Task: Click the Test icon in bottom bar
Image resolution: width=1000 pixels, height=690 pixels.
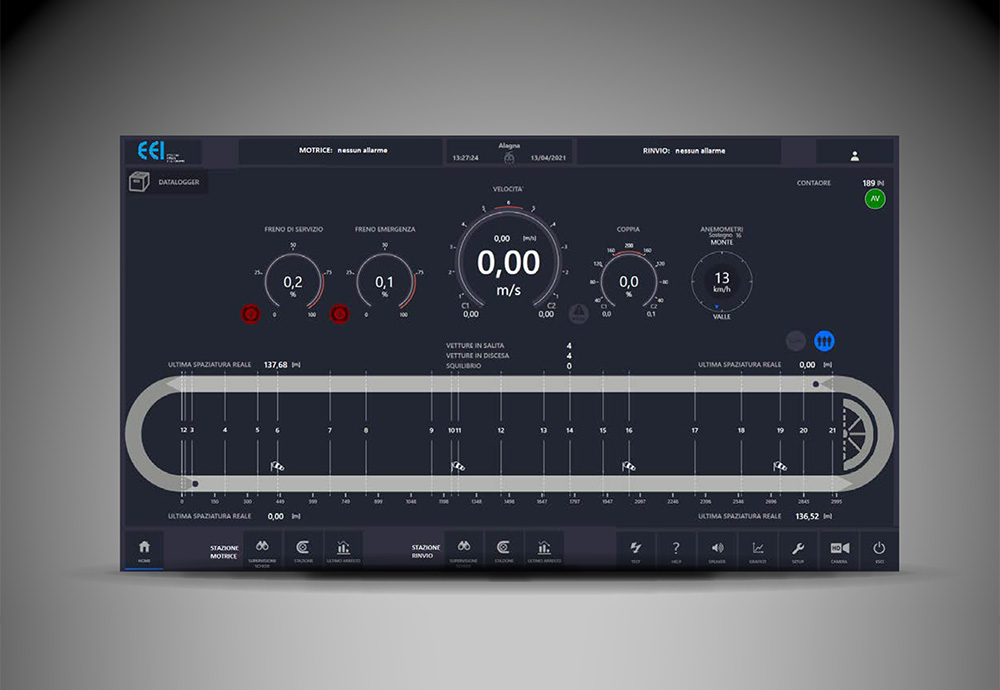Action: click(x=635, y=550)
